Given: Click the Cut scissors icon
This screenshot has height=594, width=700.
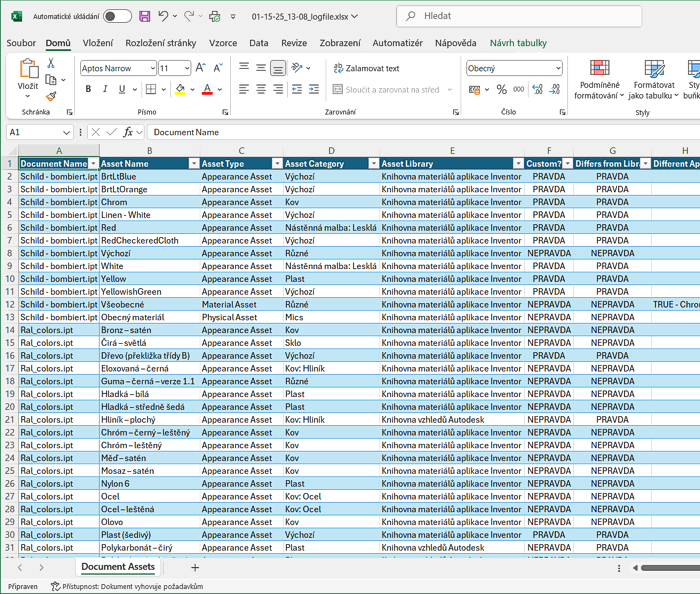Looking at the screenshot, I should 51,63.
